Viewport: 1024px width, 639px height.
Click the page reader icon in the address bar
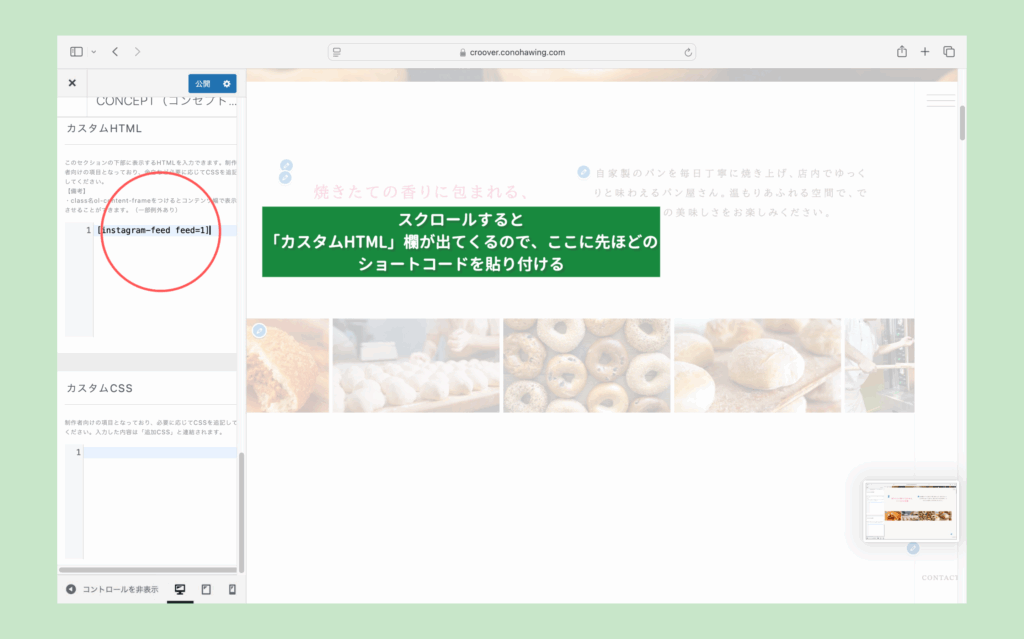337,52
